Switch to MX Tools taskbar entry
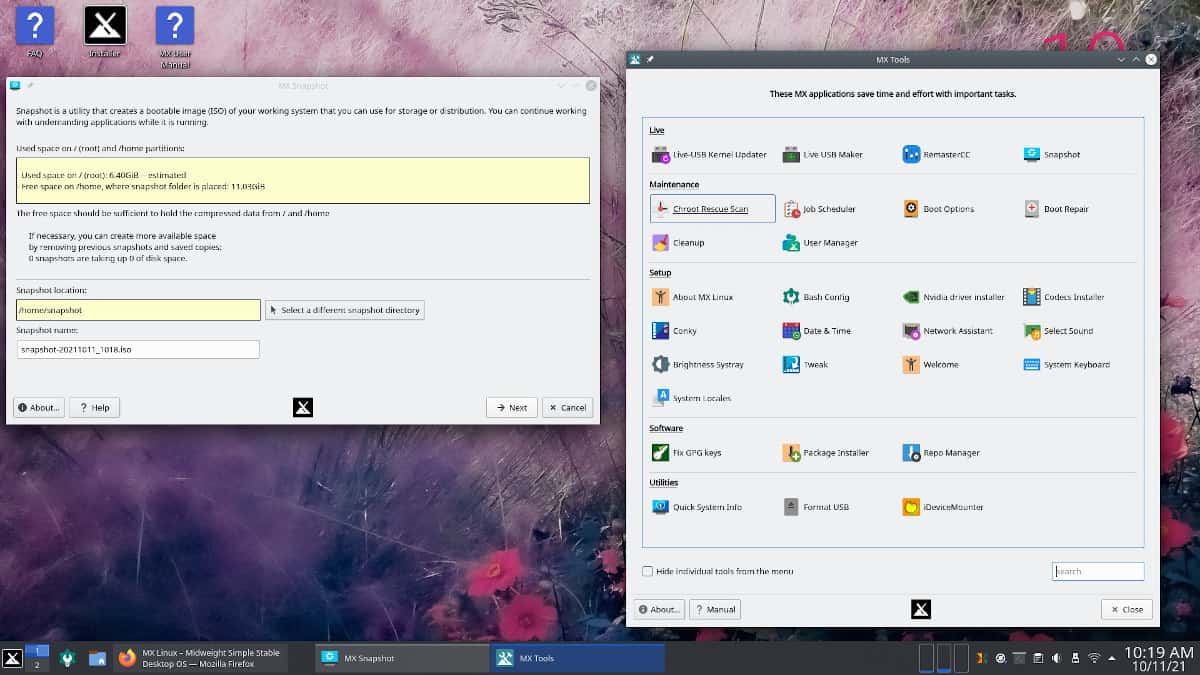Viewport: 1200px width, 675px height. [578, 658]
